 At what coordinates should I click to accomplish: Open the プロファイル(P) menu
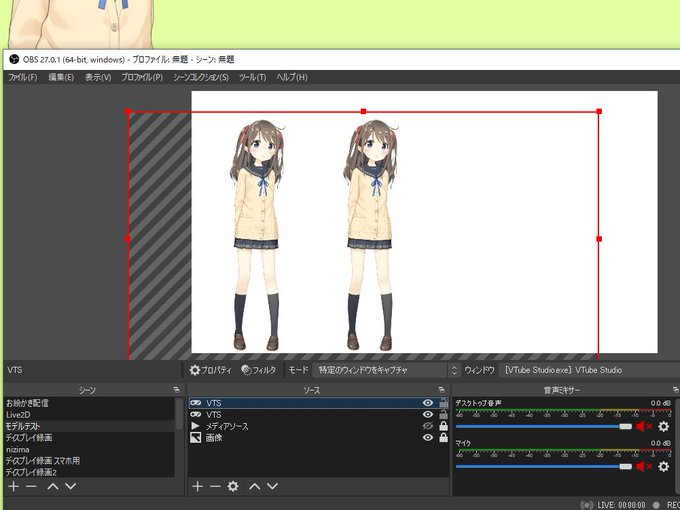142,78
